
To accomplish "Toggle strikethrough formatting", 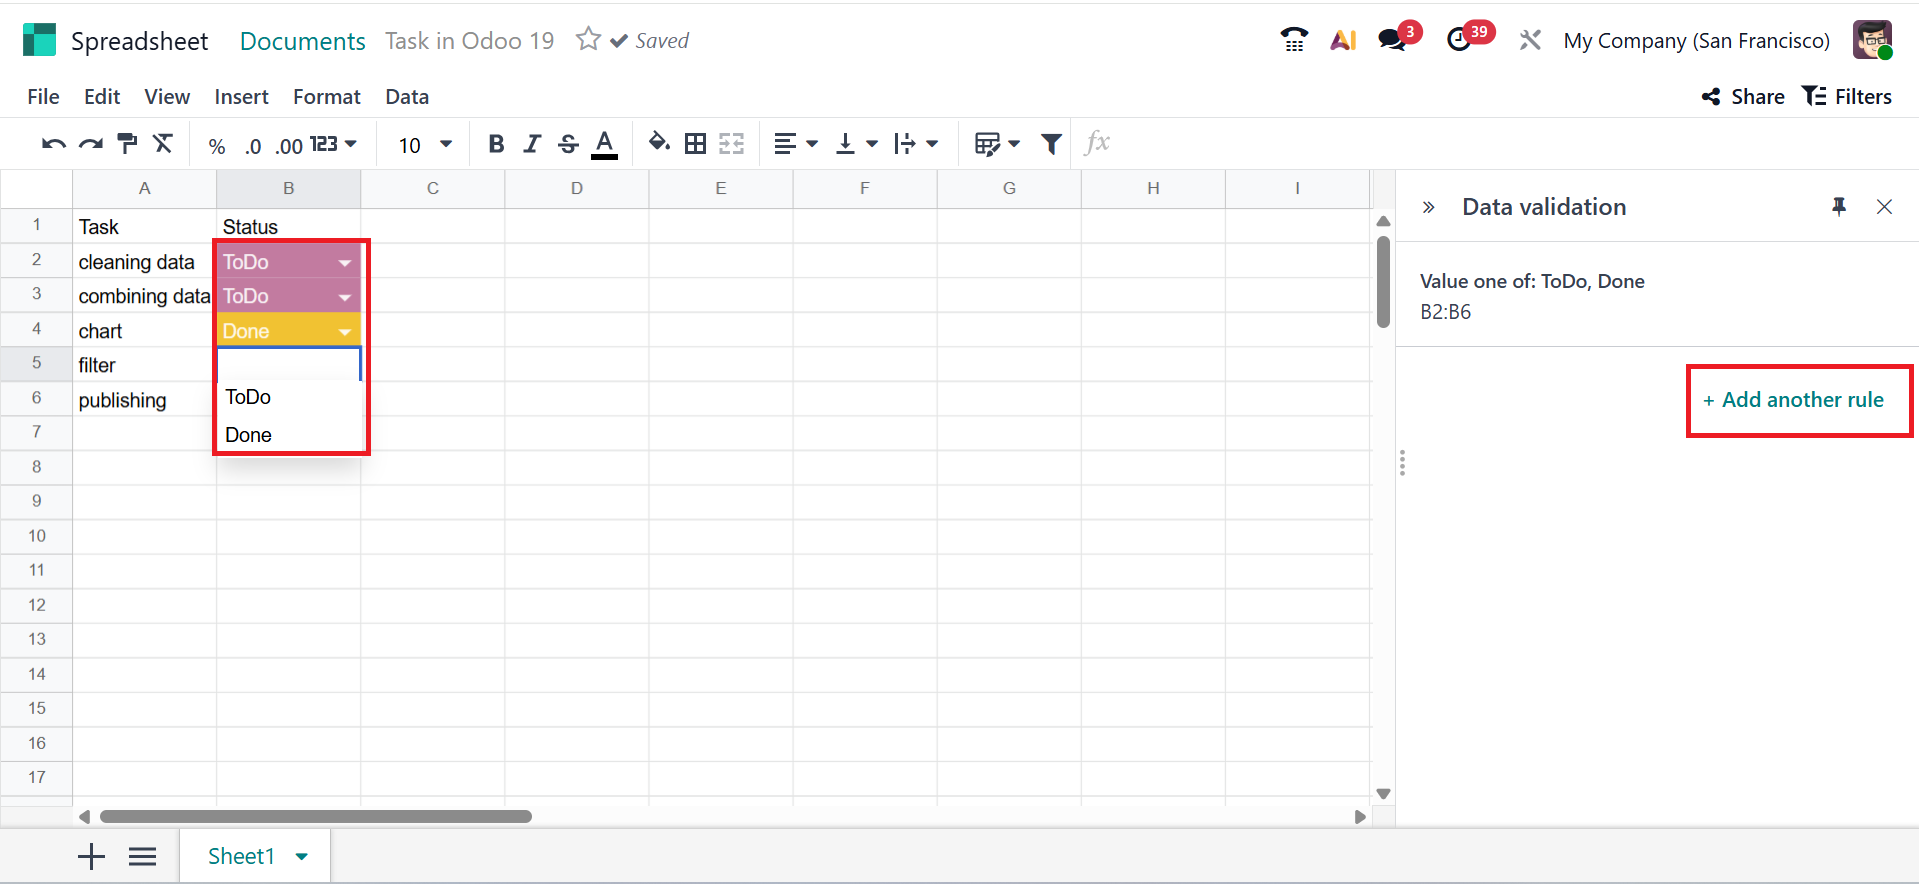I will pos(568,144).
